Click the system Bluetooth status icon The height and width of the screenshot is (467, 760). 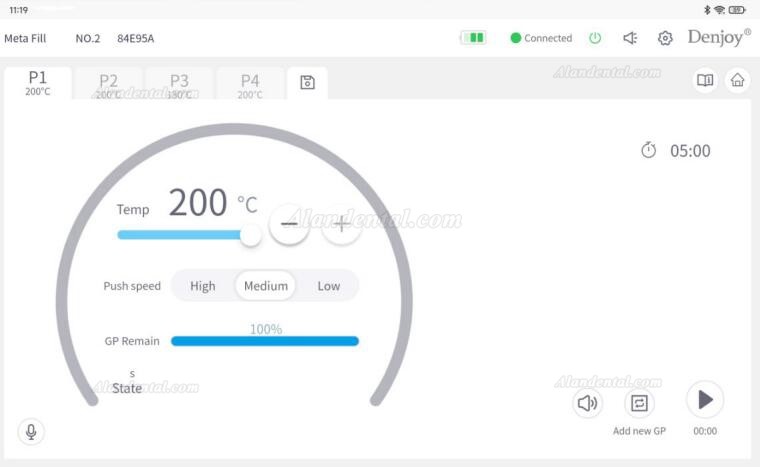[x=707, y=10]
